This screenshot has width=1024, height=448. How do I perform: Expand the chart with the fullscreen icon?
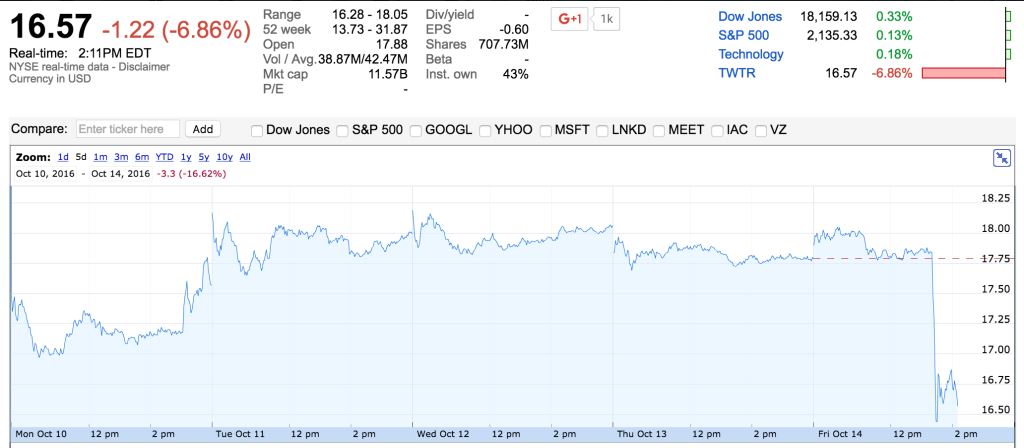point(1001,157)
